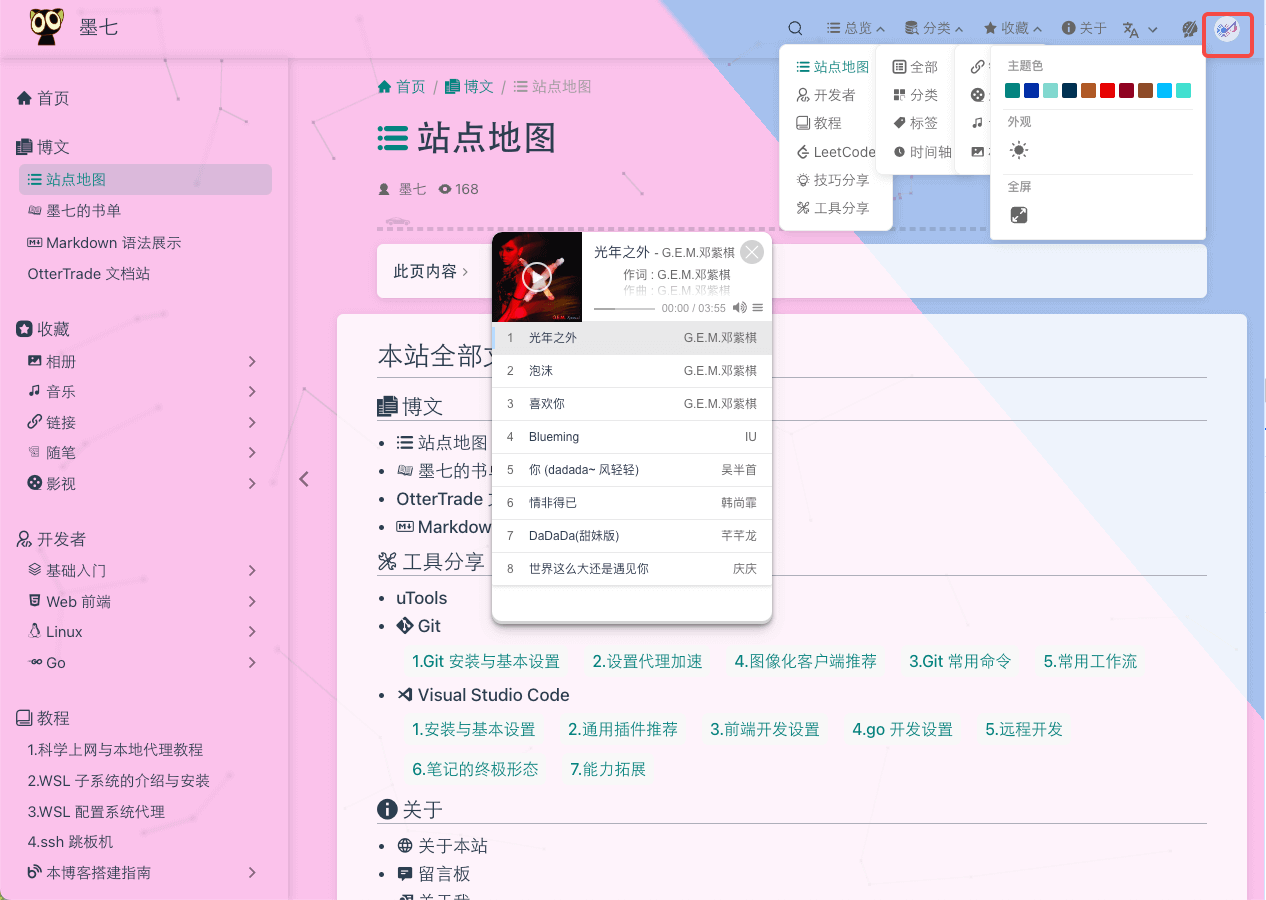Toggle fullscreen mode under 全屏
1266x900 pixels.
tap(1018, 214)
